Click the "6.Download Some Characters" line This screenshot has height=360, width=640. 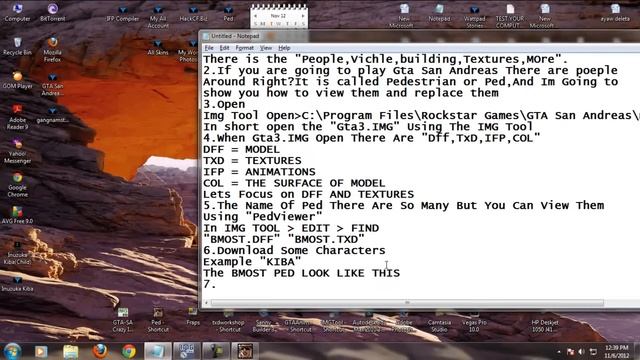[294, 250]
